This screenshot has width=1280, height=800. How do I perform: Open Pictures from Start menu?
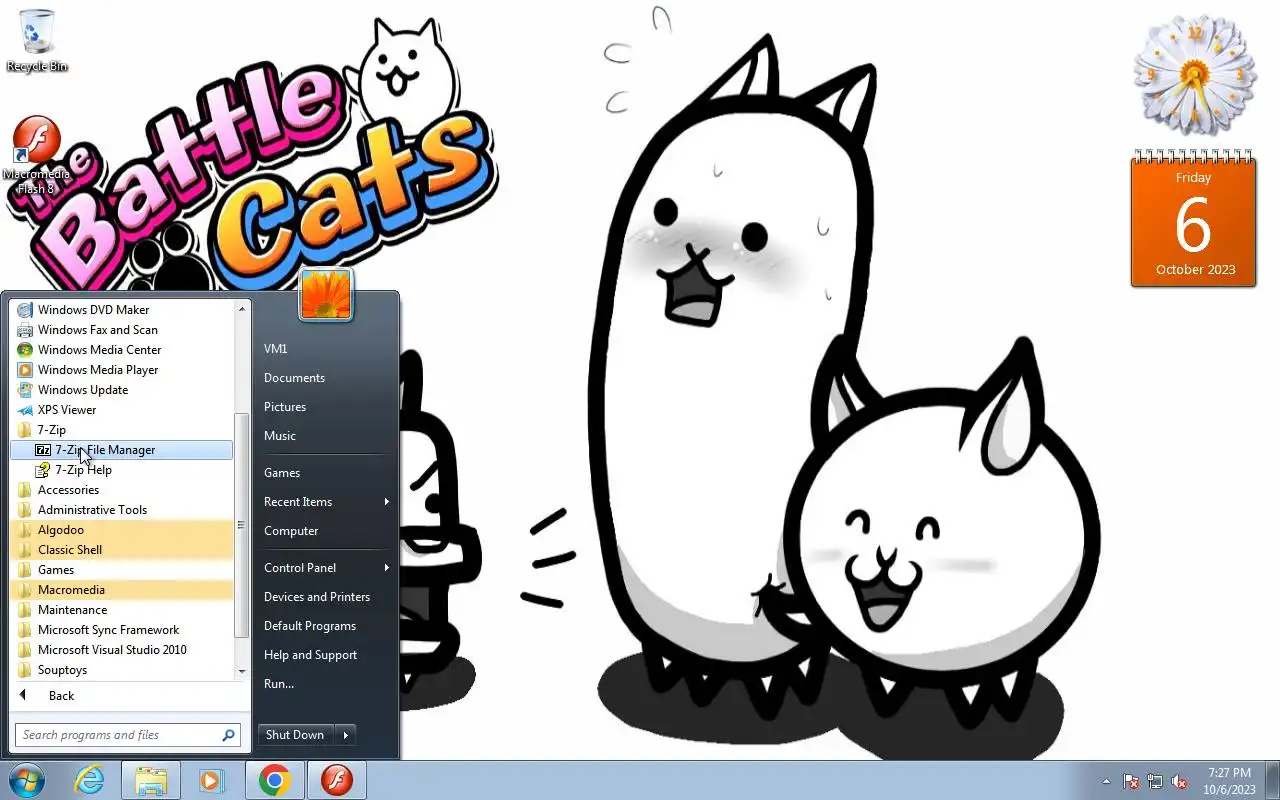(x=326, y=407)
